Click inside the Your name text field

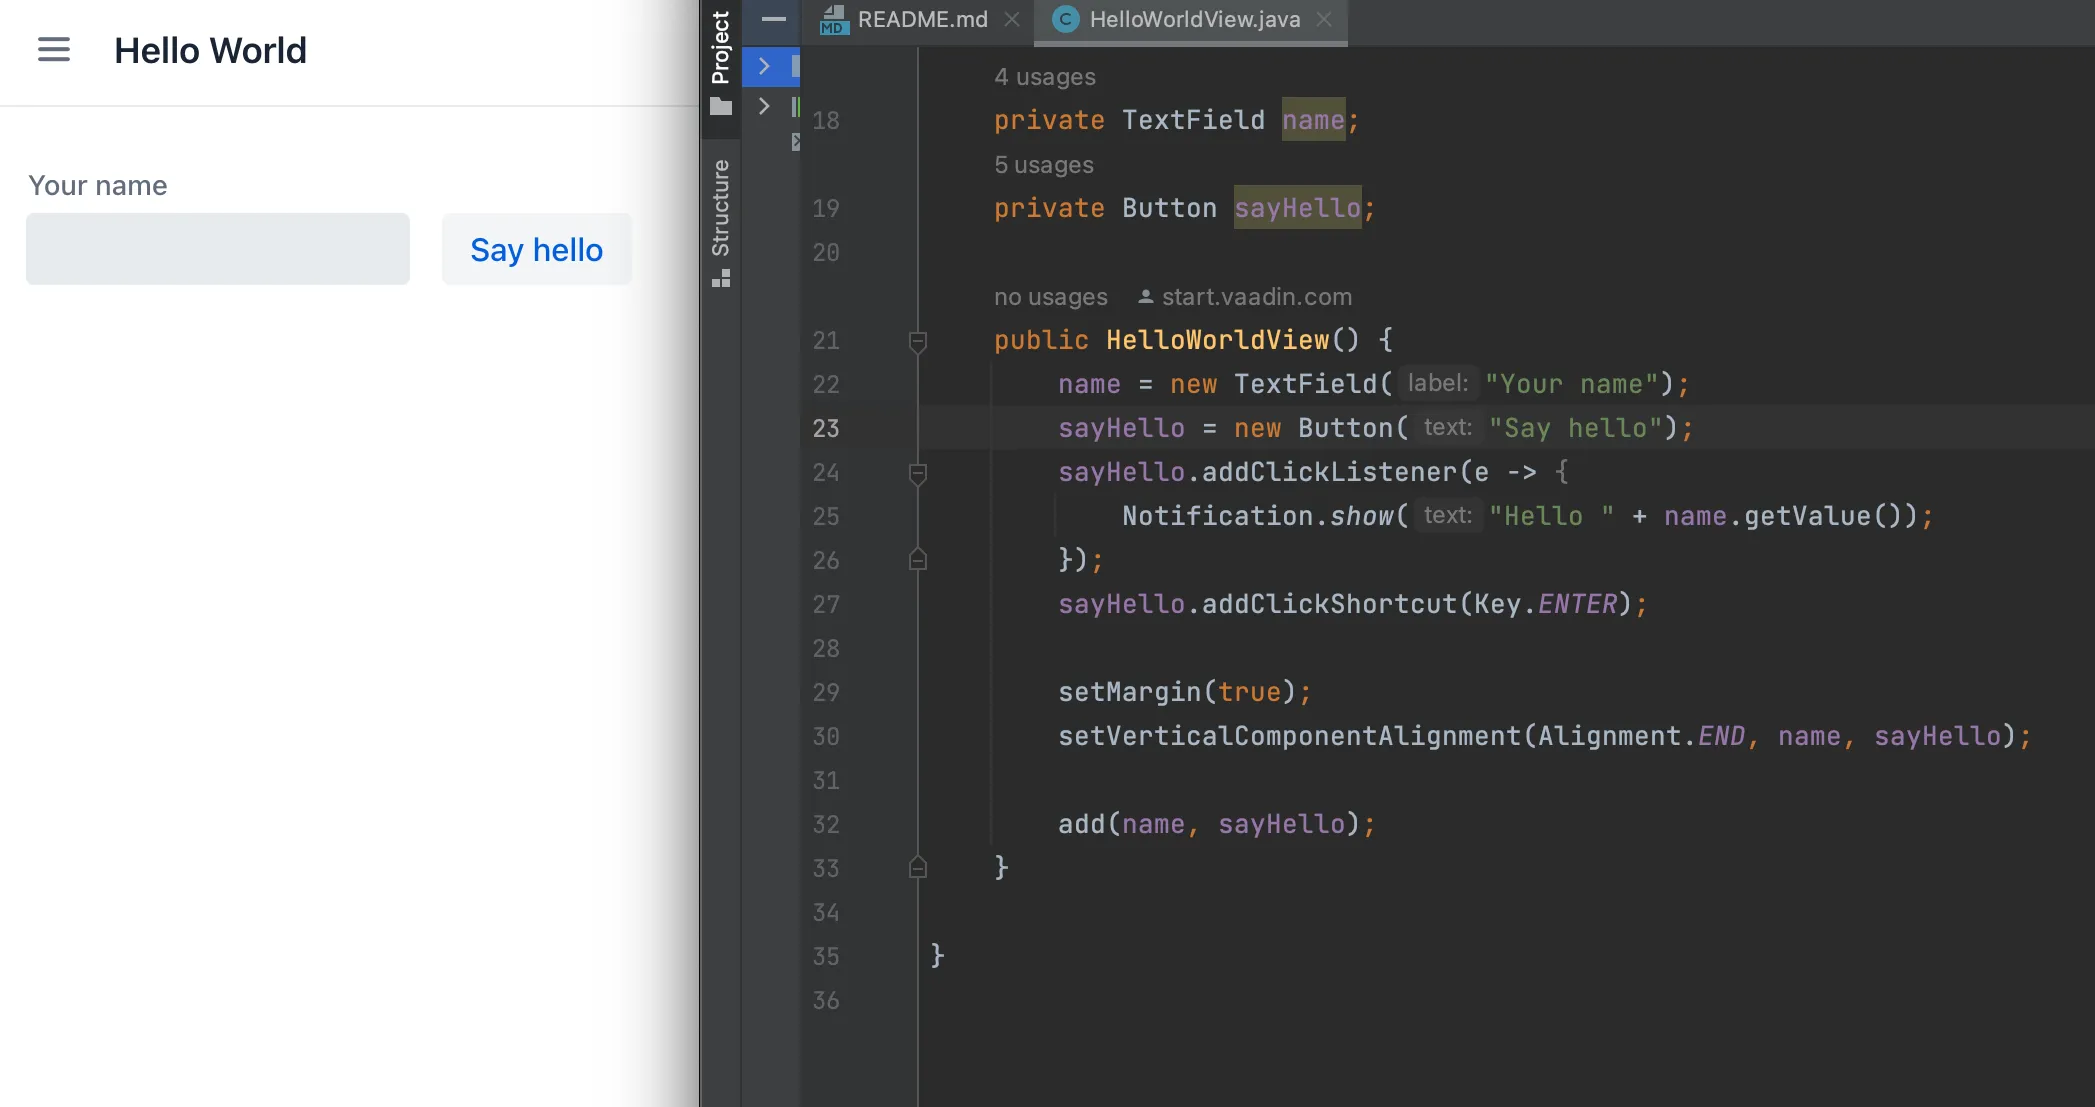(217, 248)
